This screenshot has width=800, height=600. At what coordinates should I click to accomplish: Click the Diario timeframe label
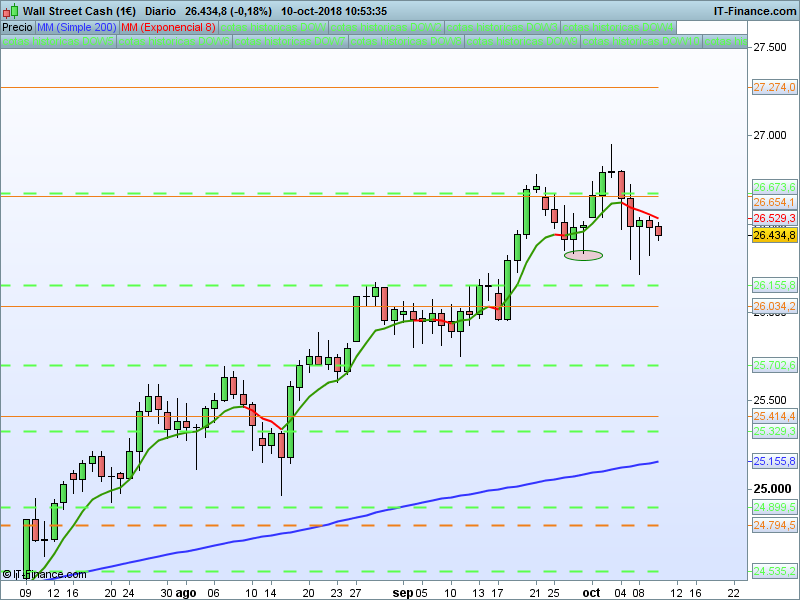[160, 11]
